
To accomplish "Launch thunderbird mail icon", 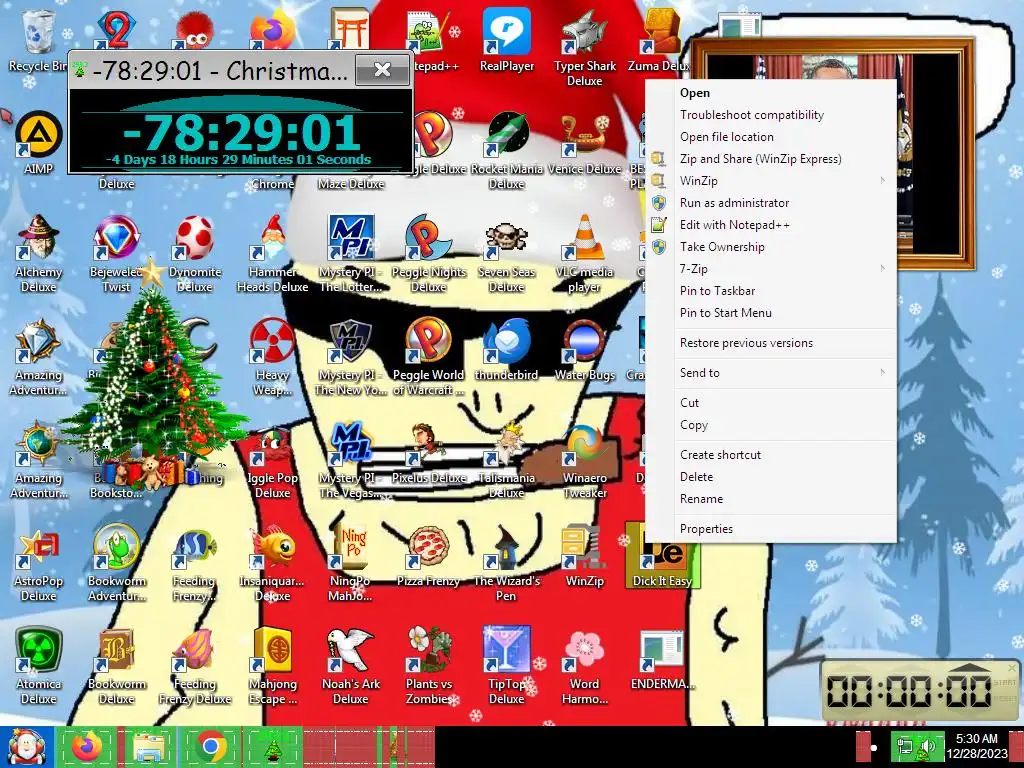I will [x=507, y=350].
